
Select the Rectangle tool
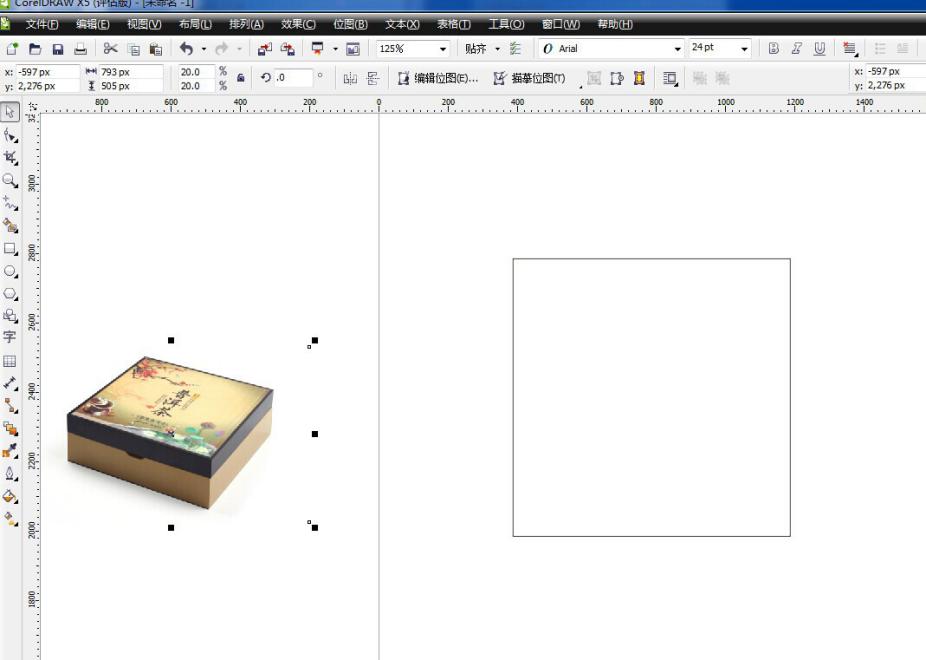10,248
